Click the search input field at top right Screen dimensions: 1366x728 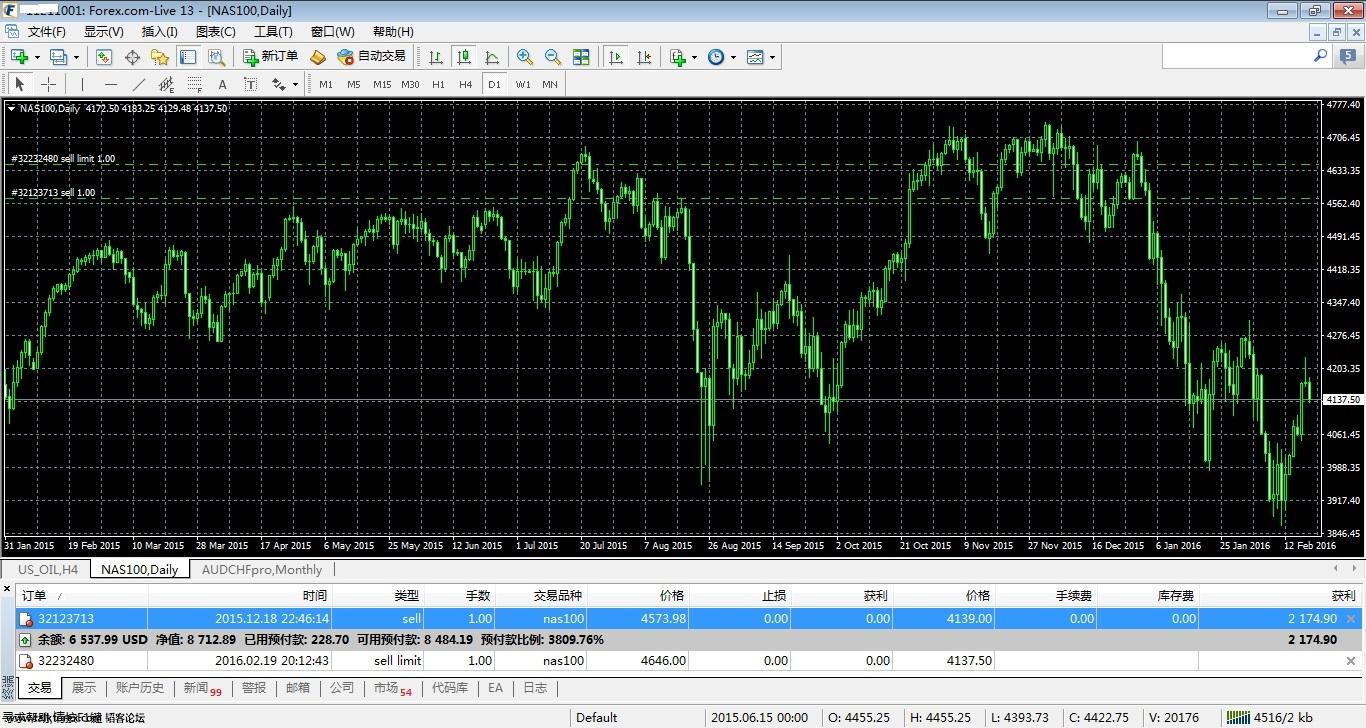[1239, 57]
